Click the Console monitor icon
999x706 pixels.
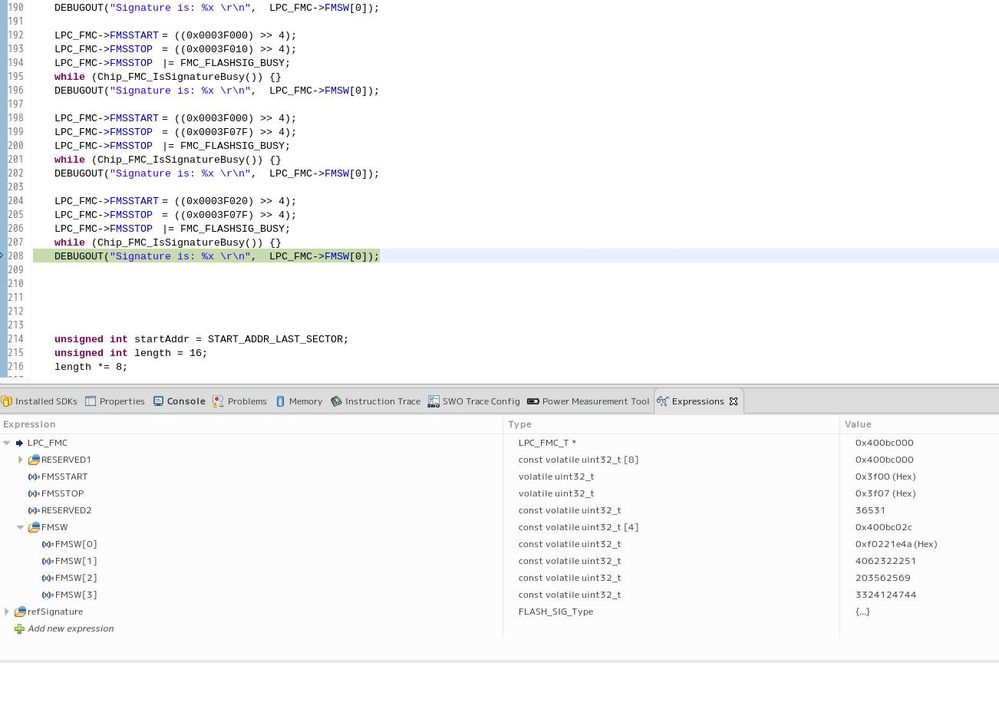(158, 401)
